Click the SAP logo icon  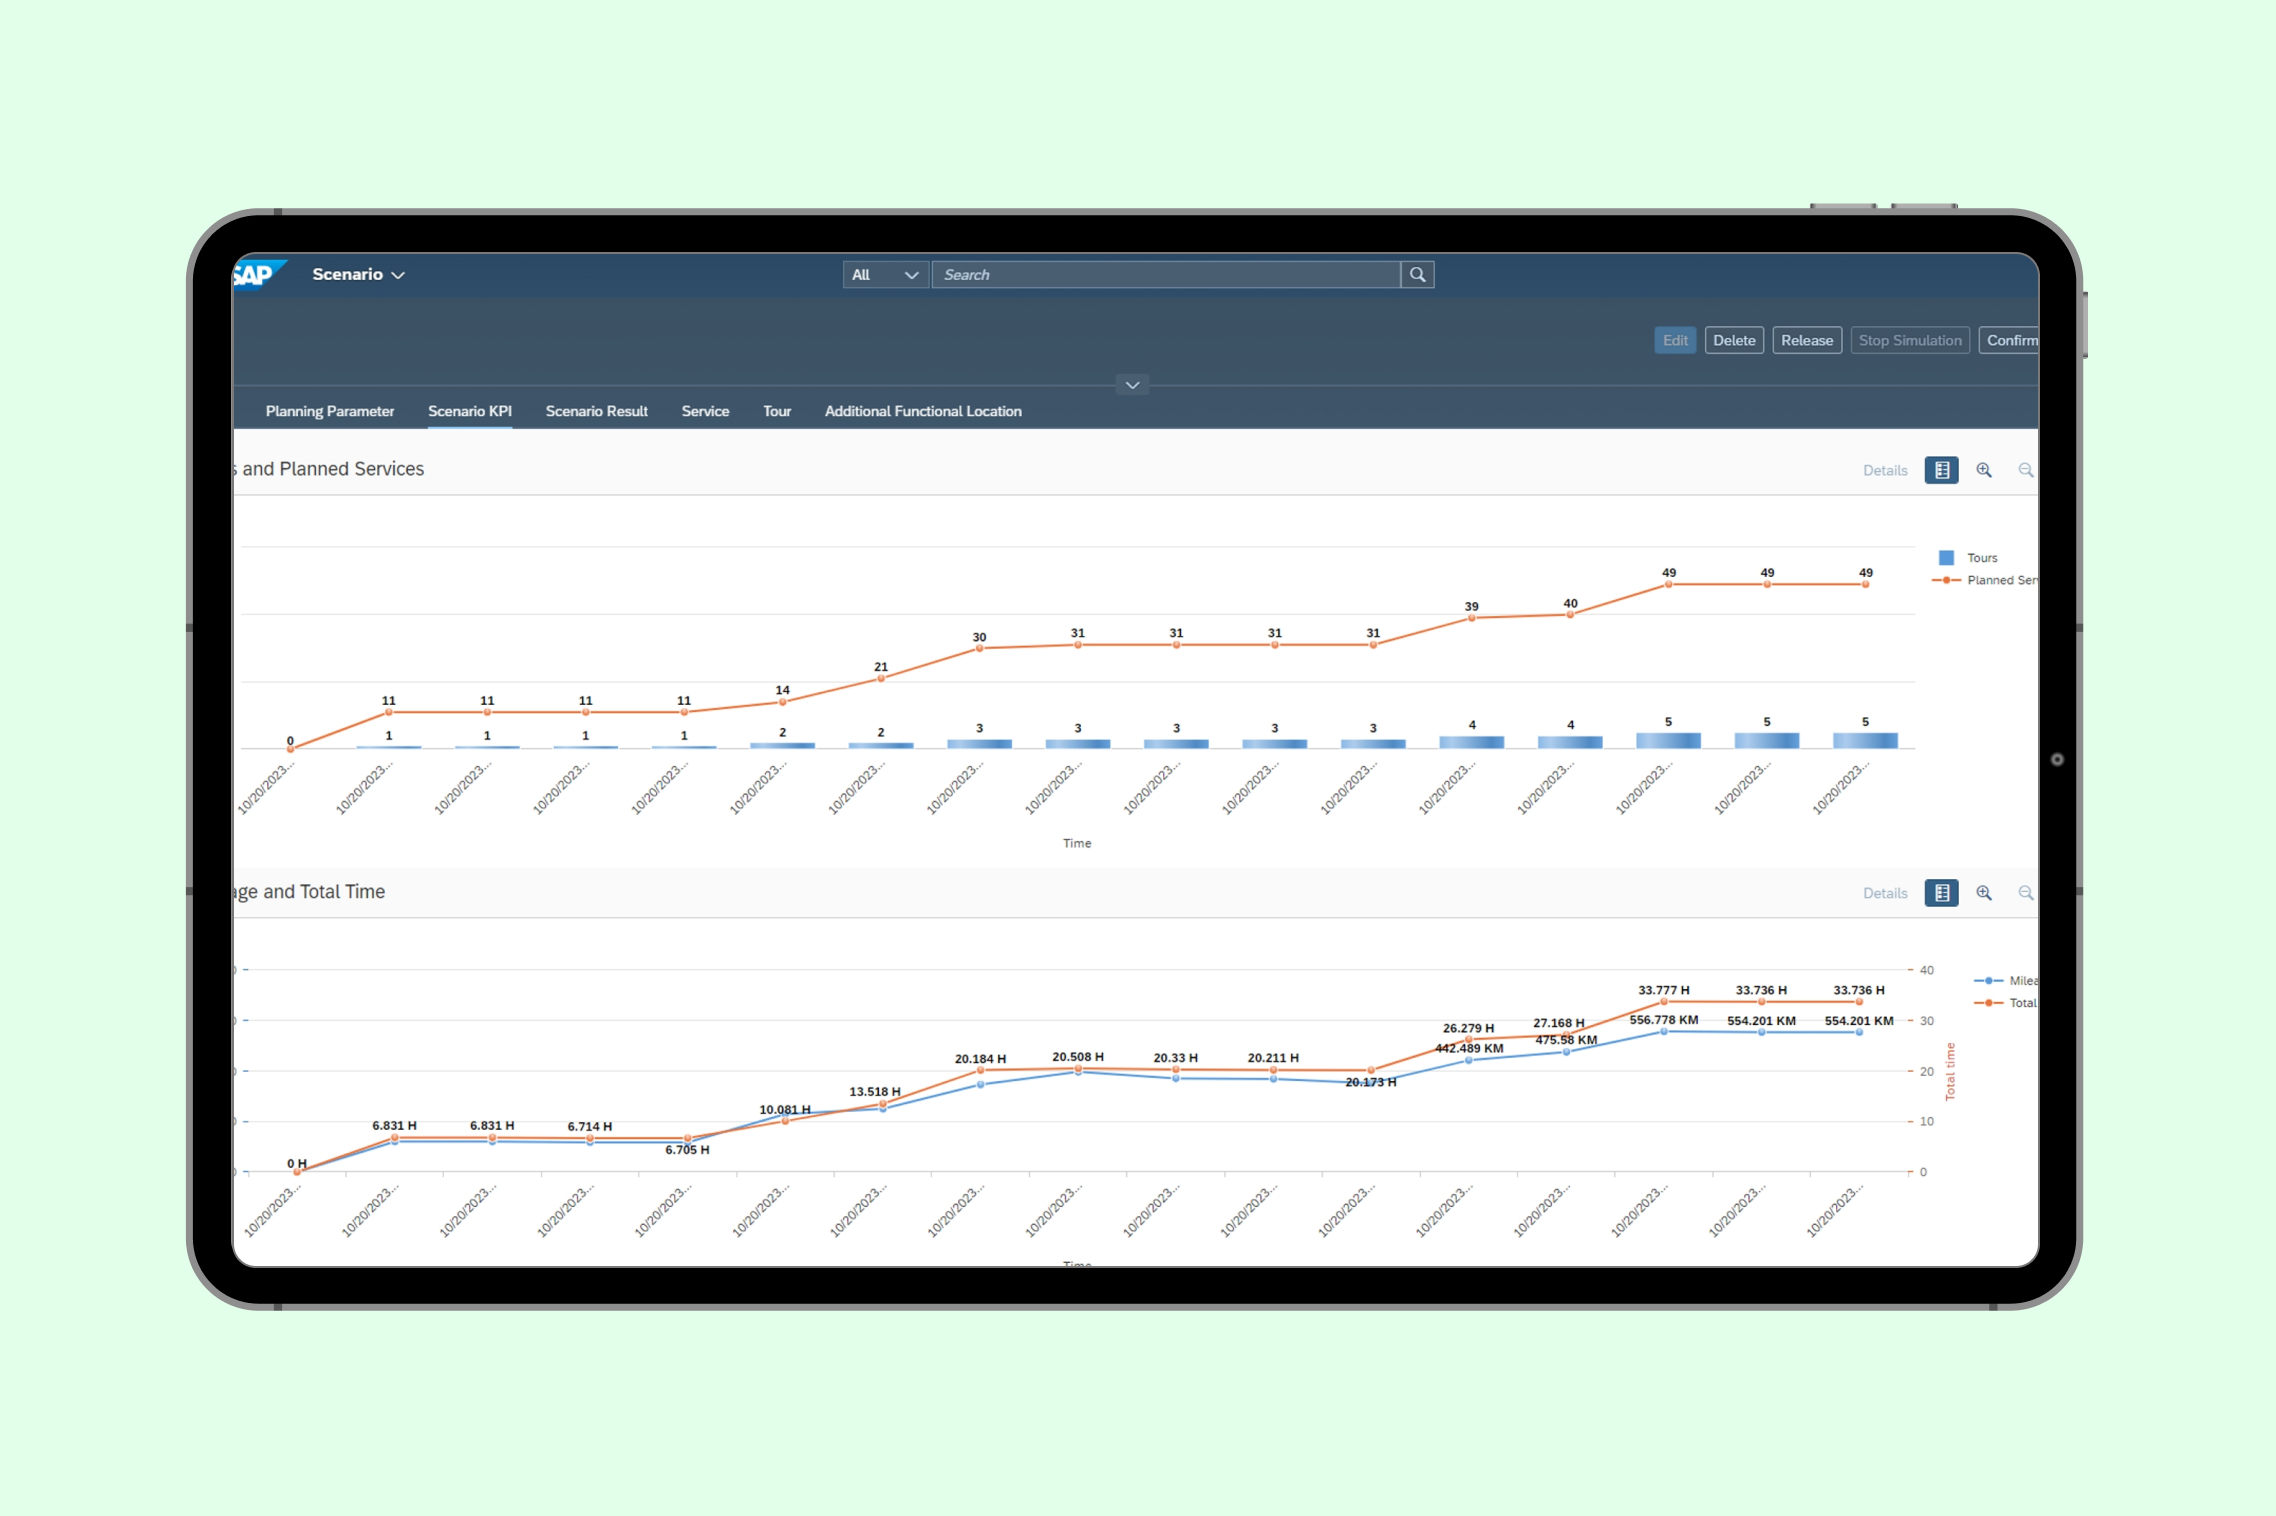pyautogui.click(x=256, y=274)
